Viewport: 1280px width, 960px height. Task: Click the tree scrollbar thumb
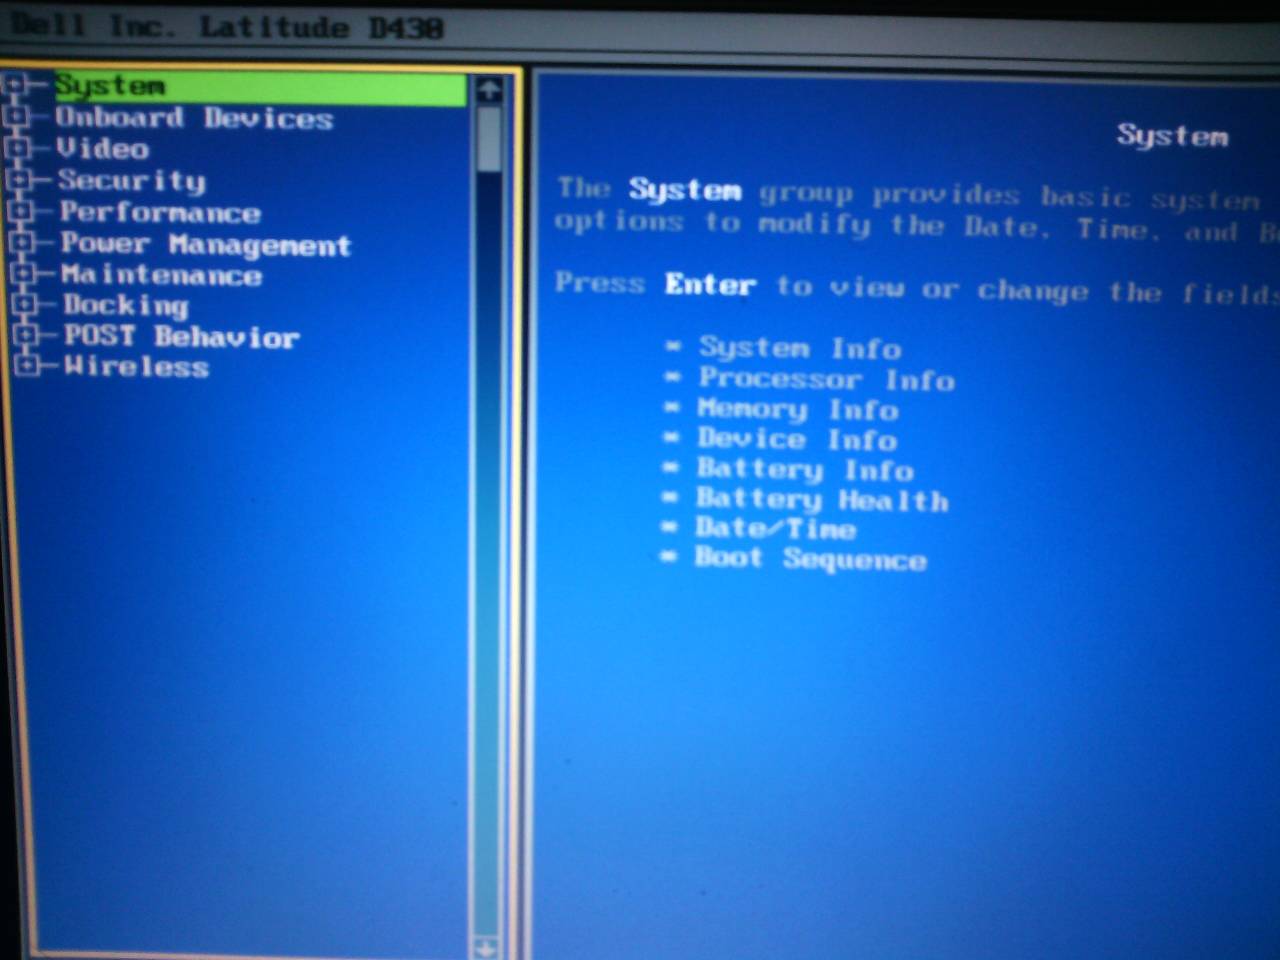click(x=489, y=138)
